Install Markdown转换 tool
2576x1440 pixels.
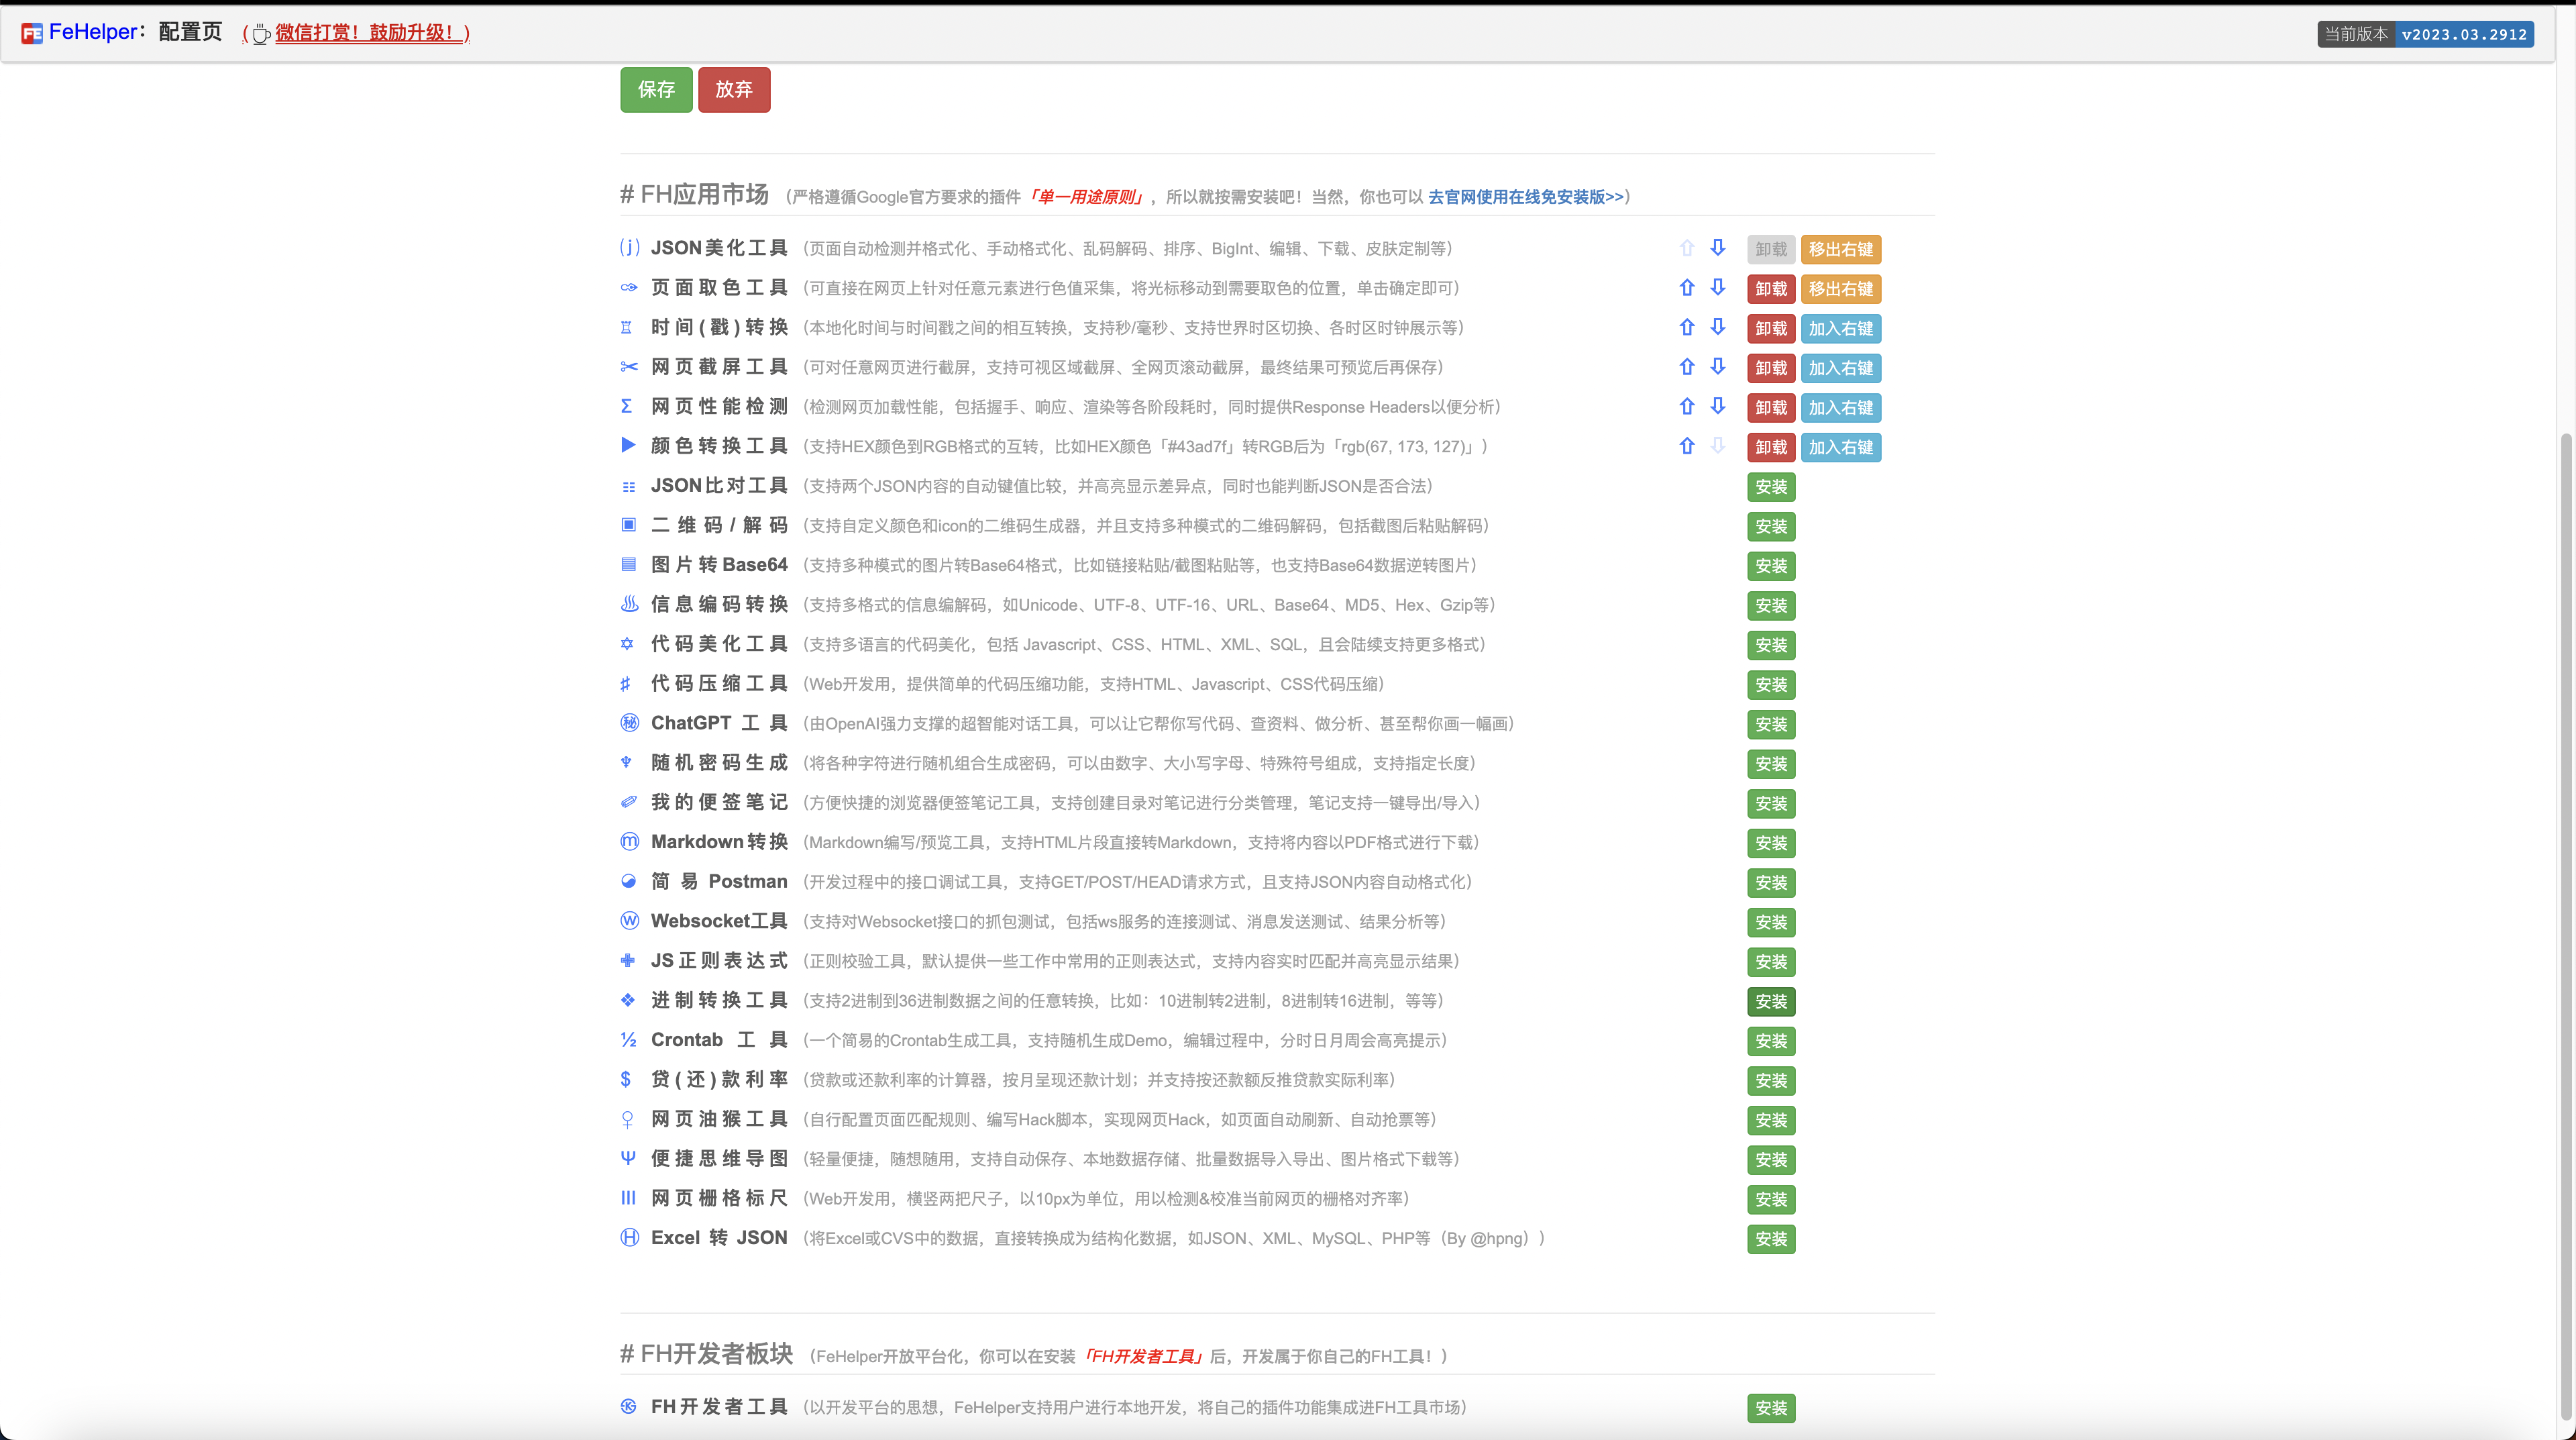pyautogui.click(x=1771, y=843)
